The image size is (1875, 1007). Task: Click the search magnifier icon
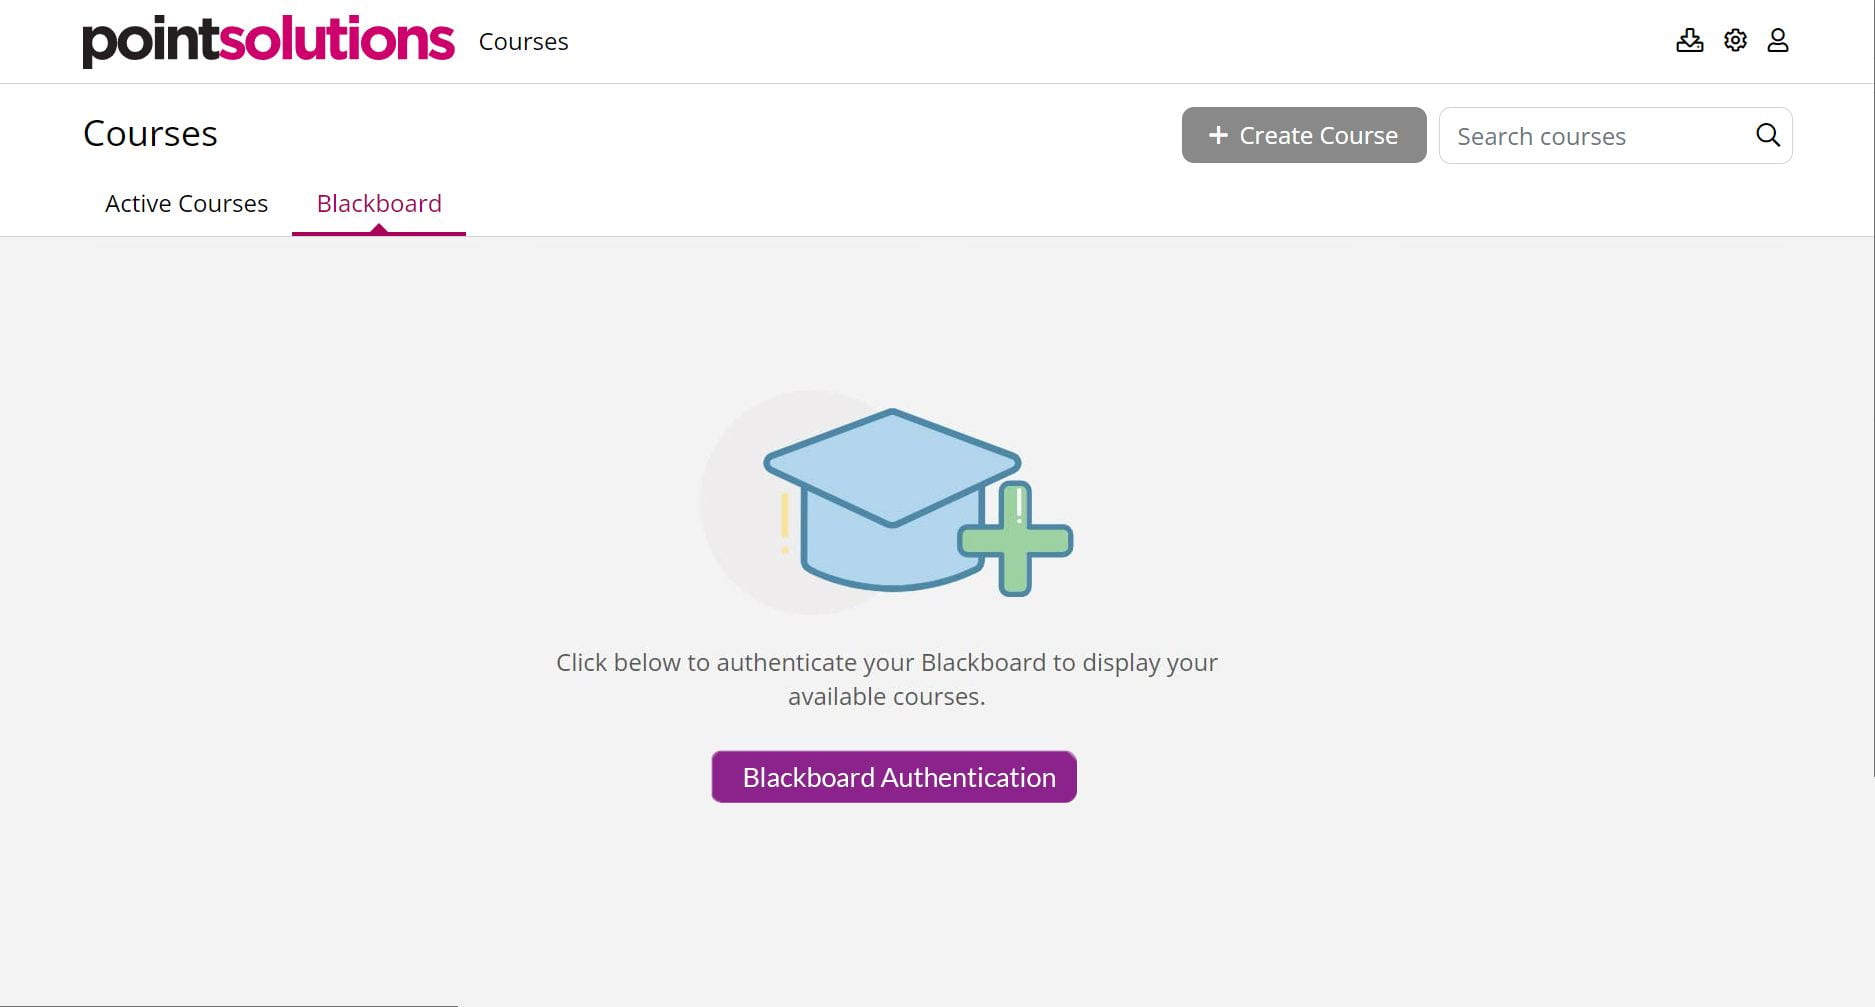tap(1766, 134)
